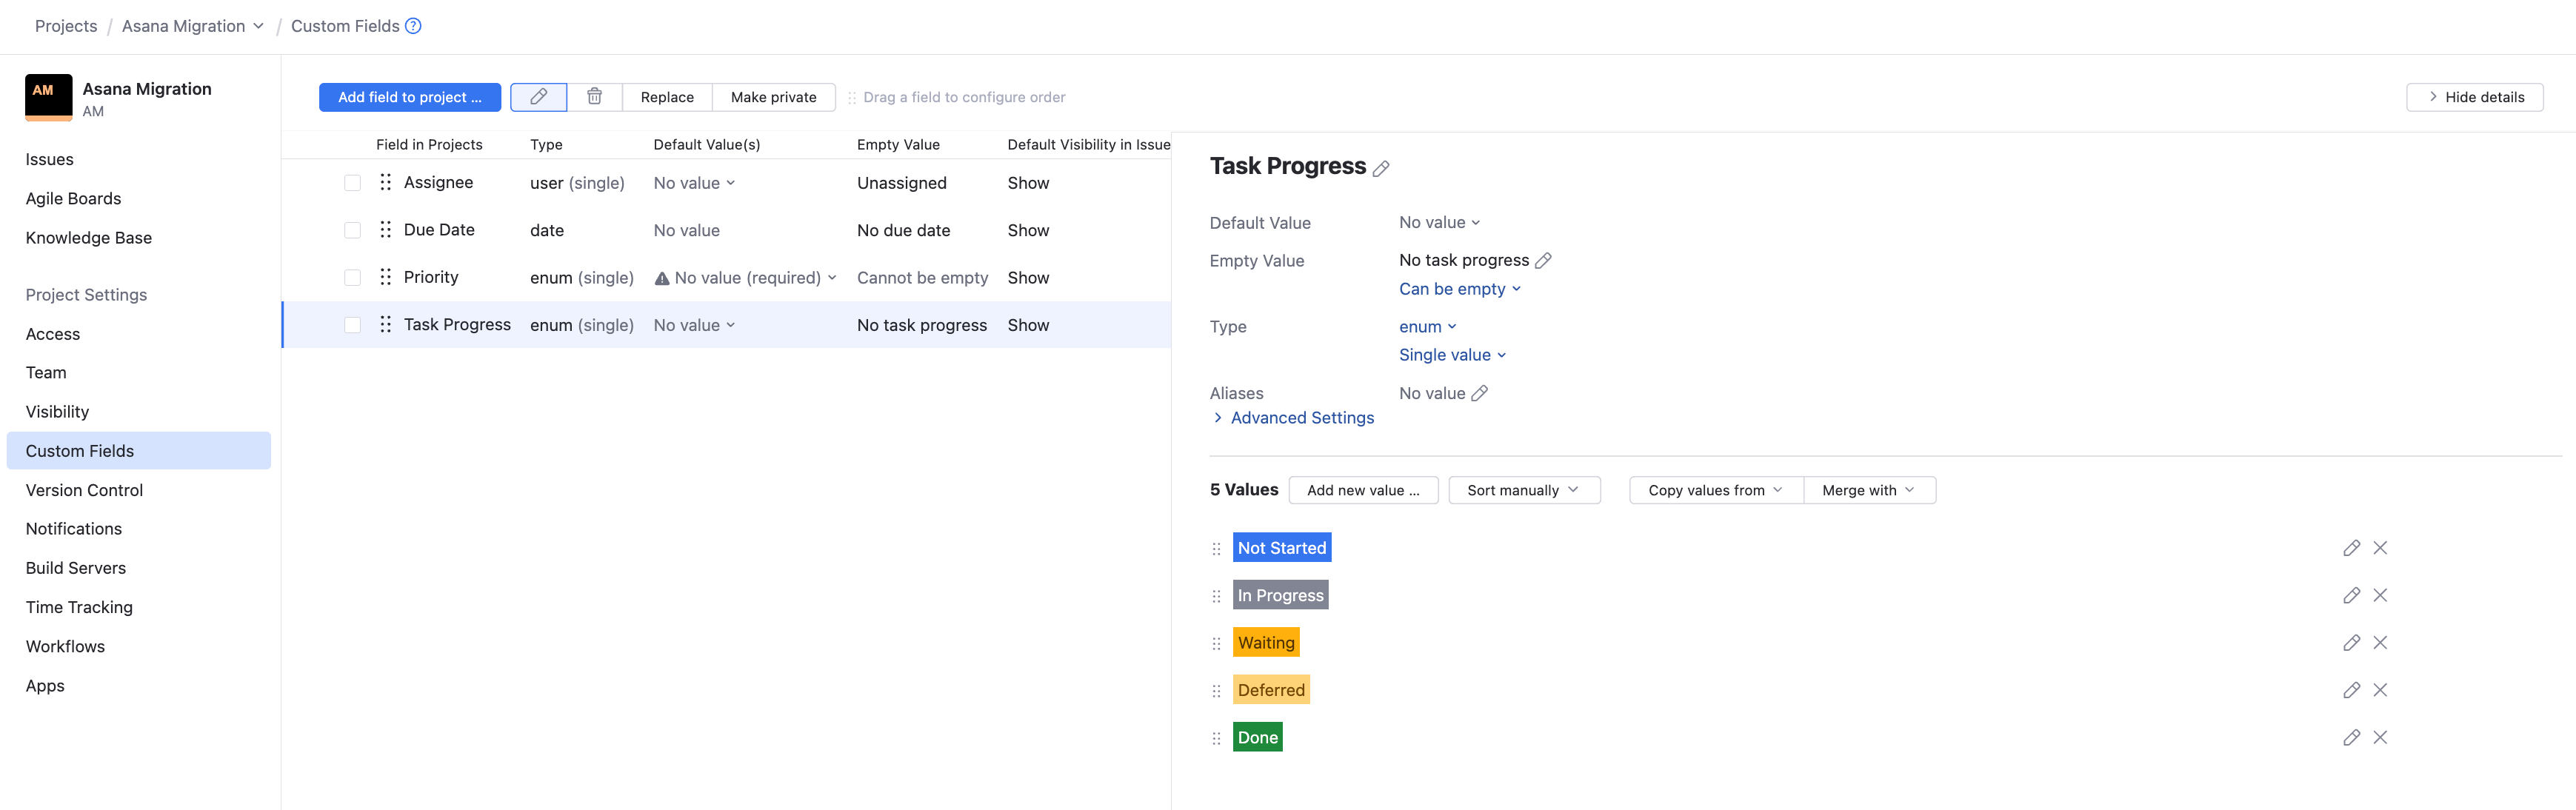Select the yellow Waiting value badge
The width and height of the screenshot is (2576, 810).
1266,642
